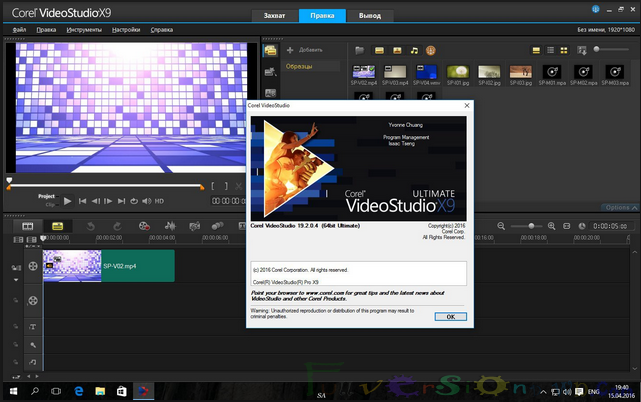Viewport: 641px width, 402px height.
Task: Click the timeline zoom in magnifier
Action: click(551, 226)
